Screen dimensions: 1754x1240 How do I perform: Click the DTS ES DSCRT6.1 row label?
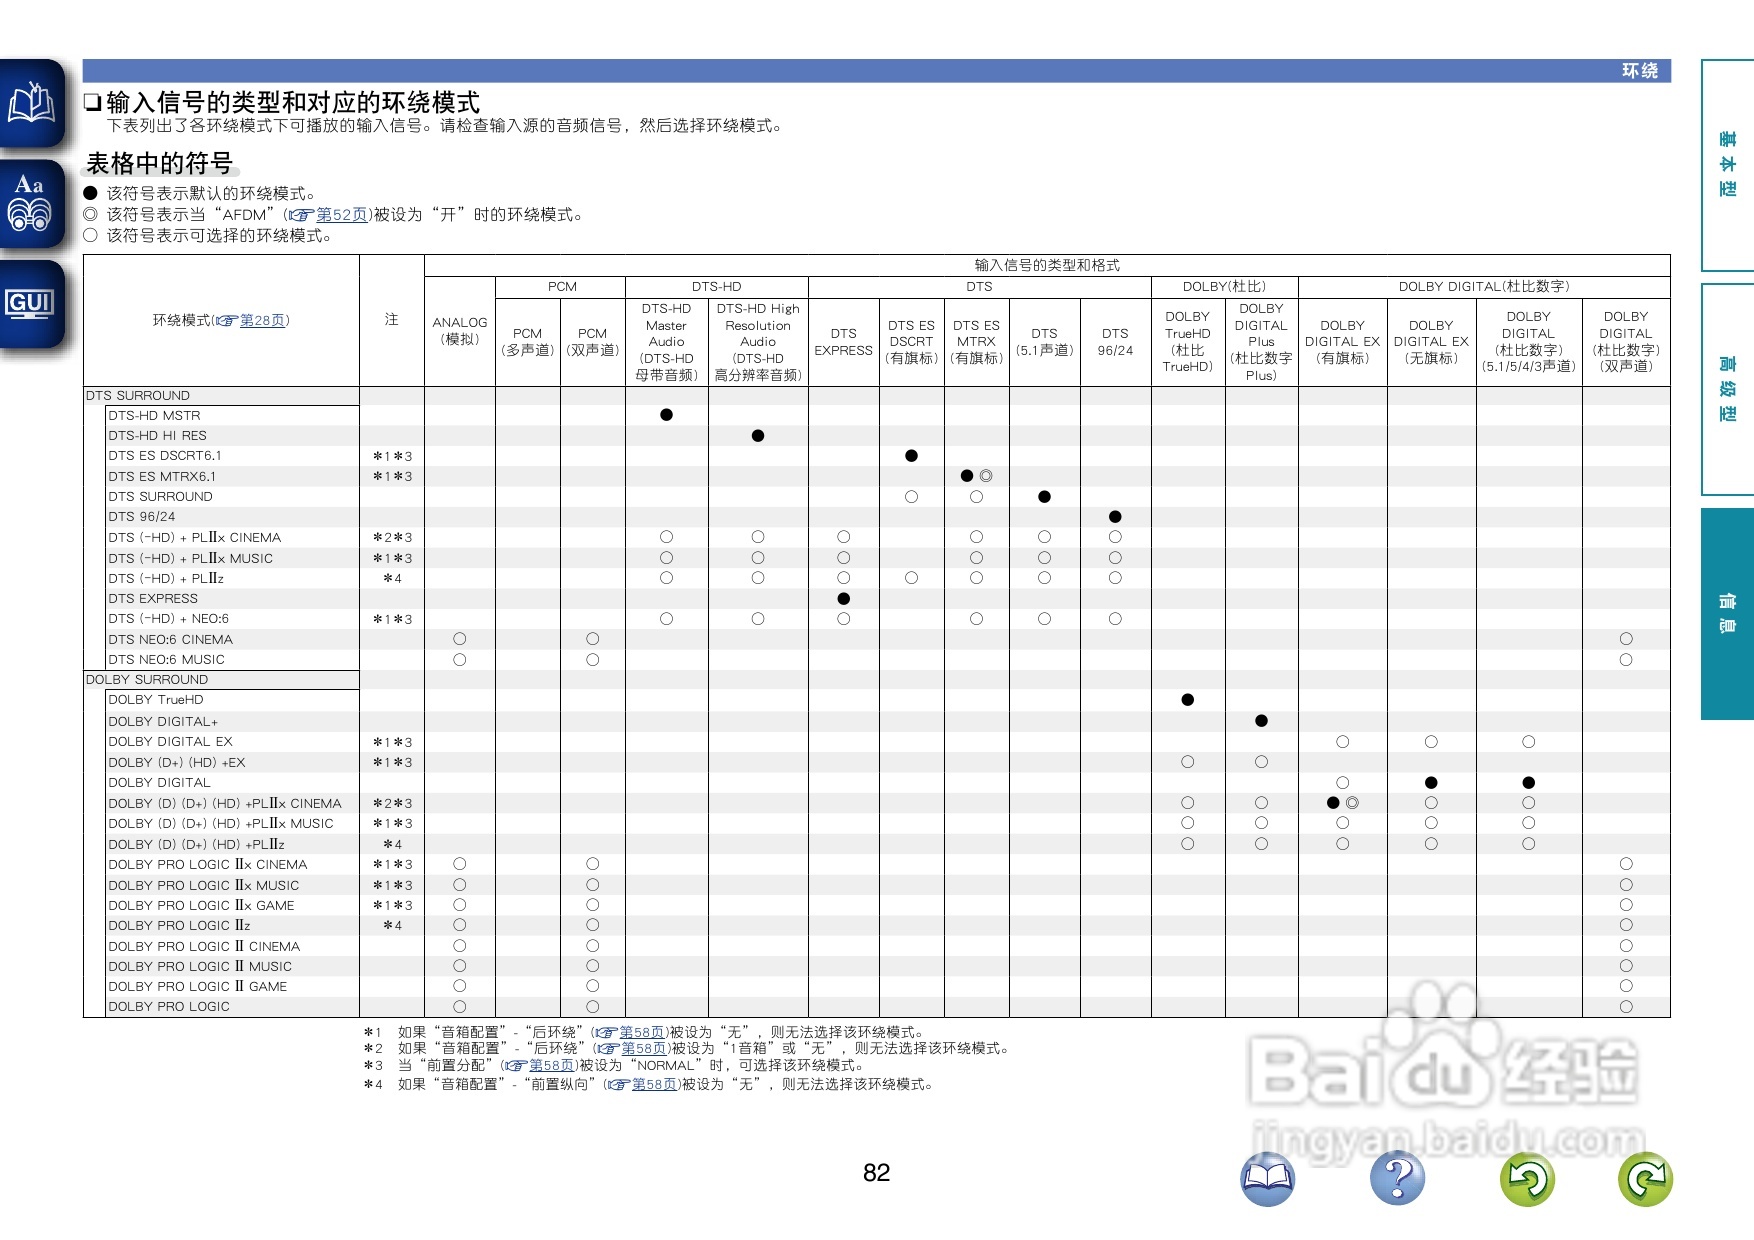pos(165,456)
